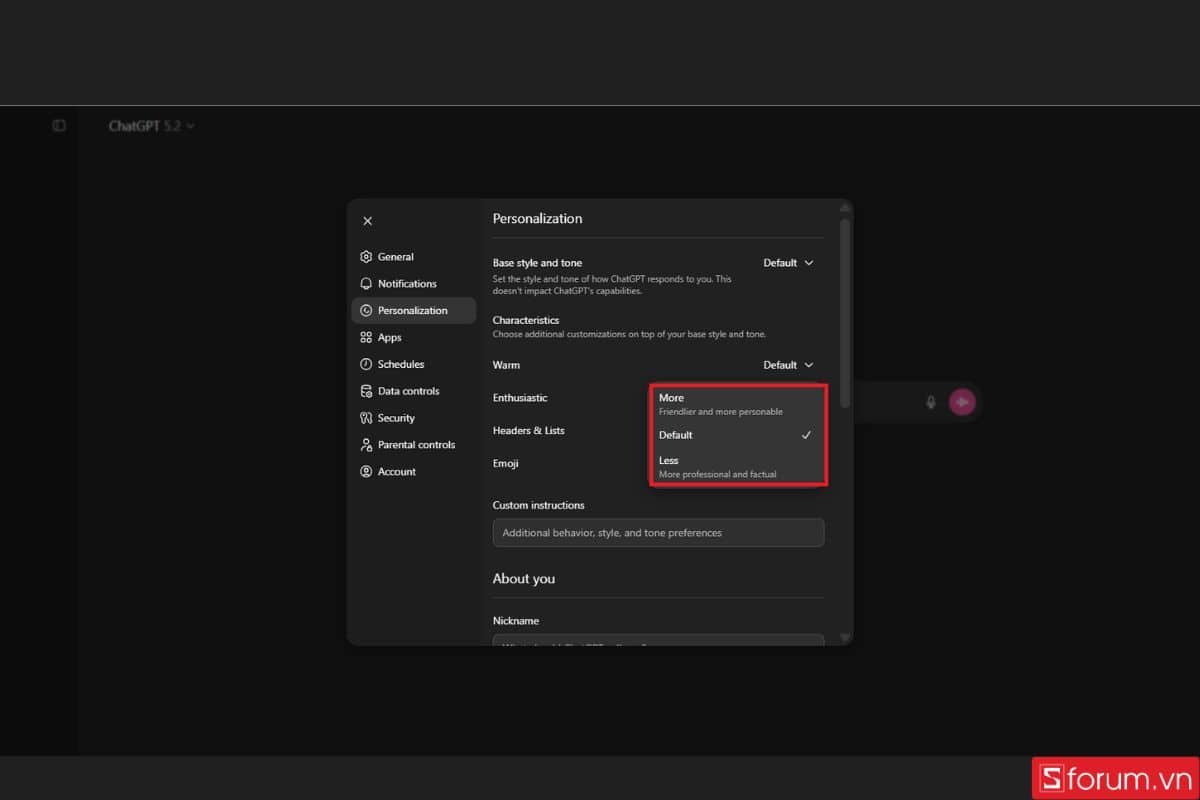Click the General gear icon

(366, 257)
